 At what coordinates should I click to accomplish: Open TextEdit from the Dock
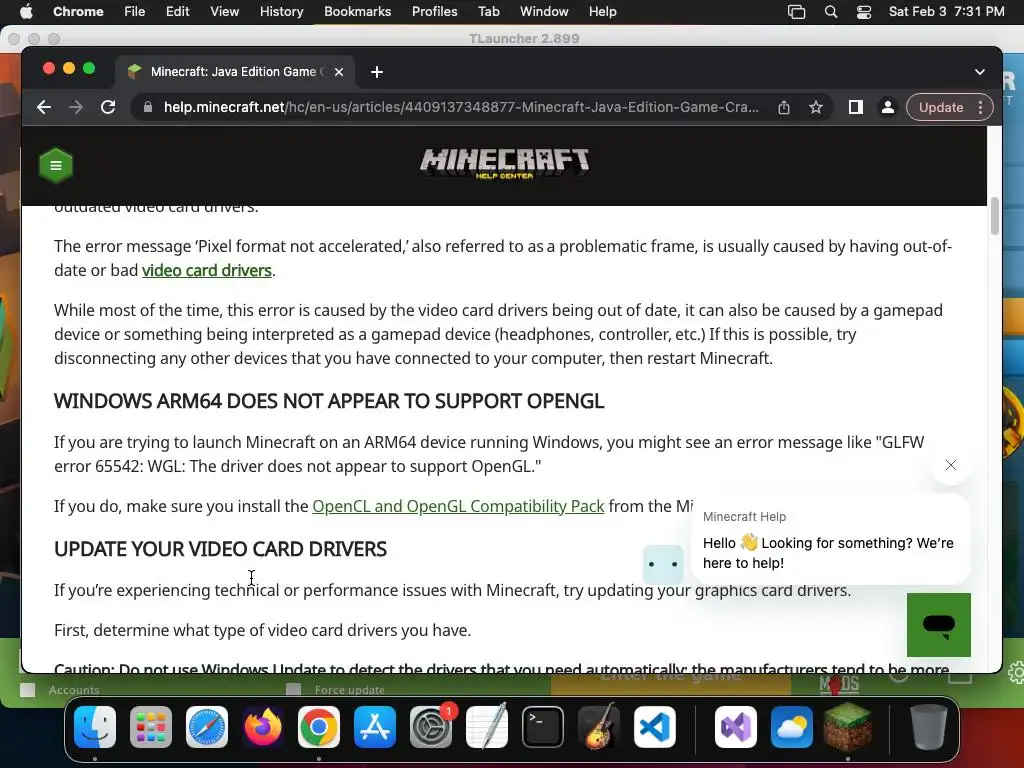(487, 726)
